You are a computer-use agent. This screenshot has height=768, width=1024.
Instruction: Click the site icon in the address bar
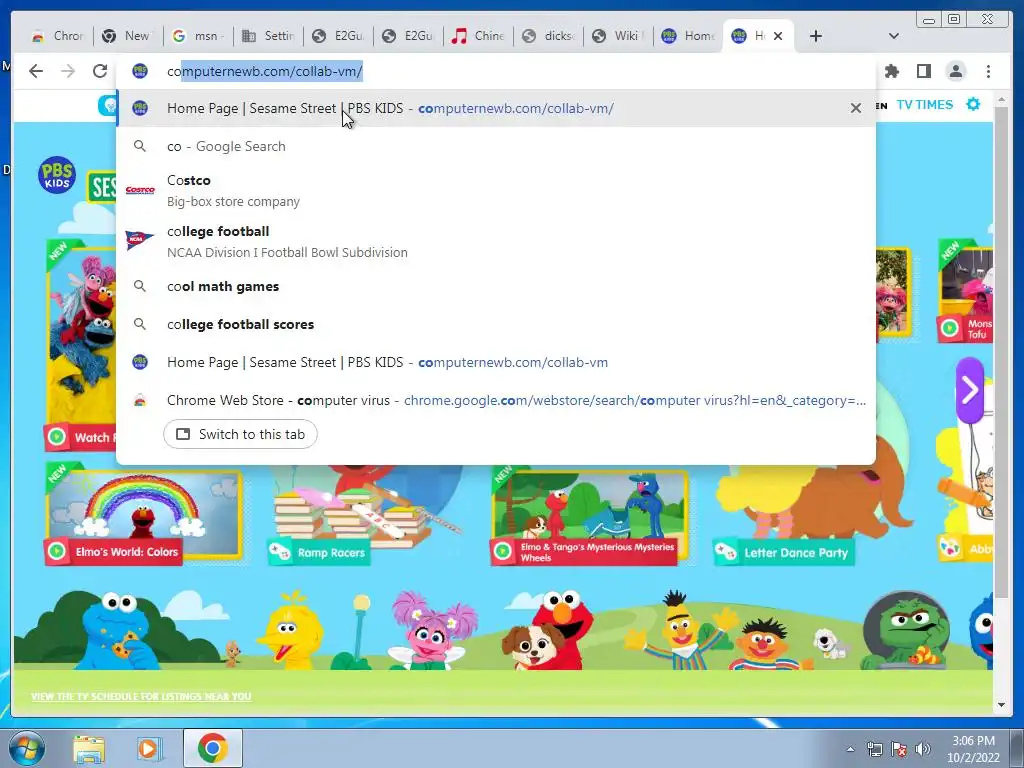(x=140, y=71)
